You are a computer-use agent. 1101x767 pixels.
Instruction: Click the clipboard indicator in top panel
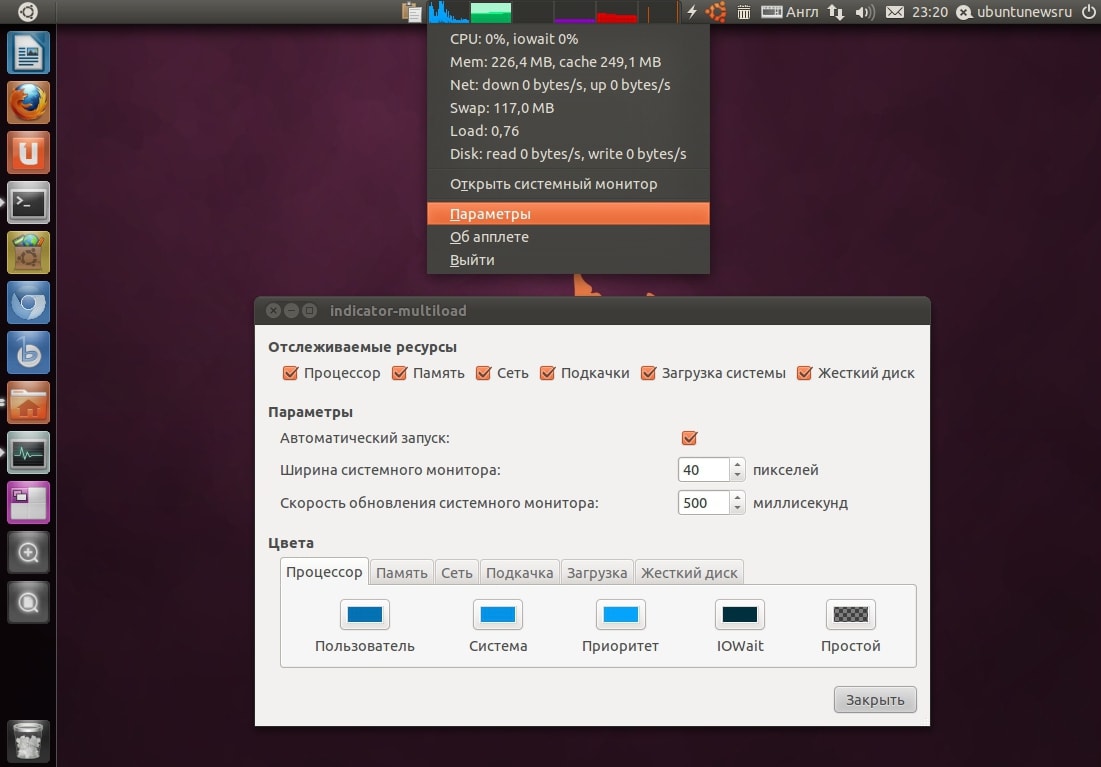click(x=412, y=12)
